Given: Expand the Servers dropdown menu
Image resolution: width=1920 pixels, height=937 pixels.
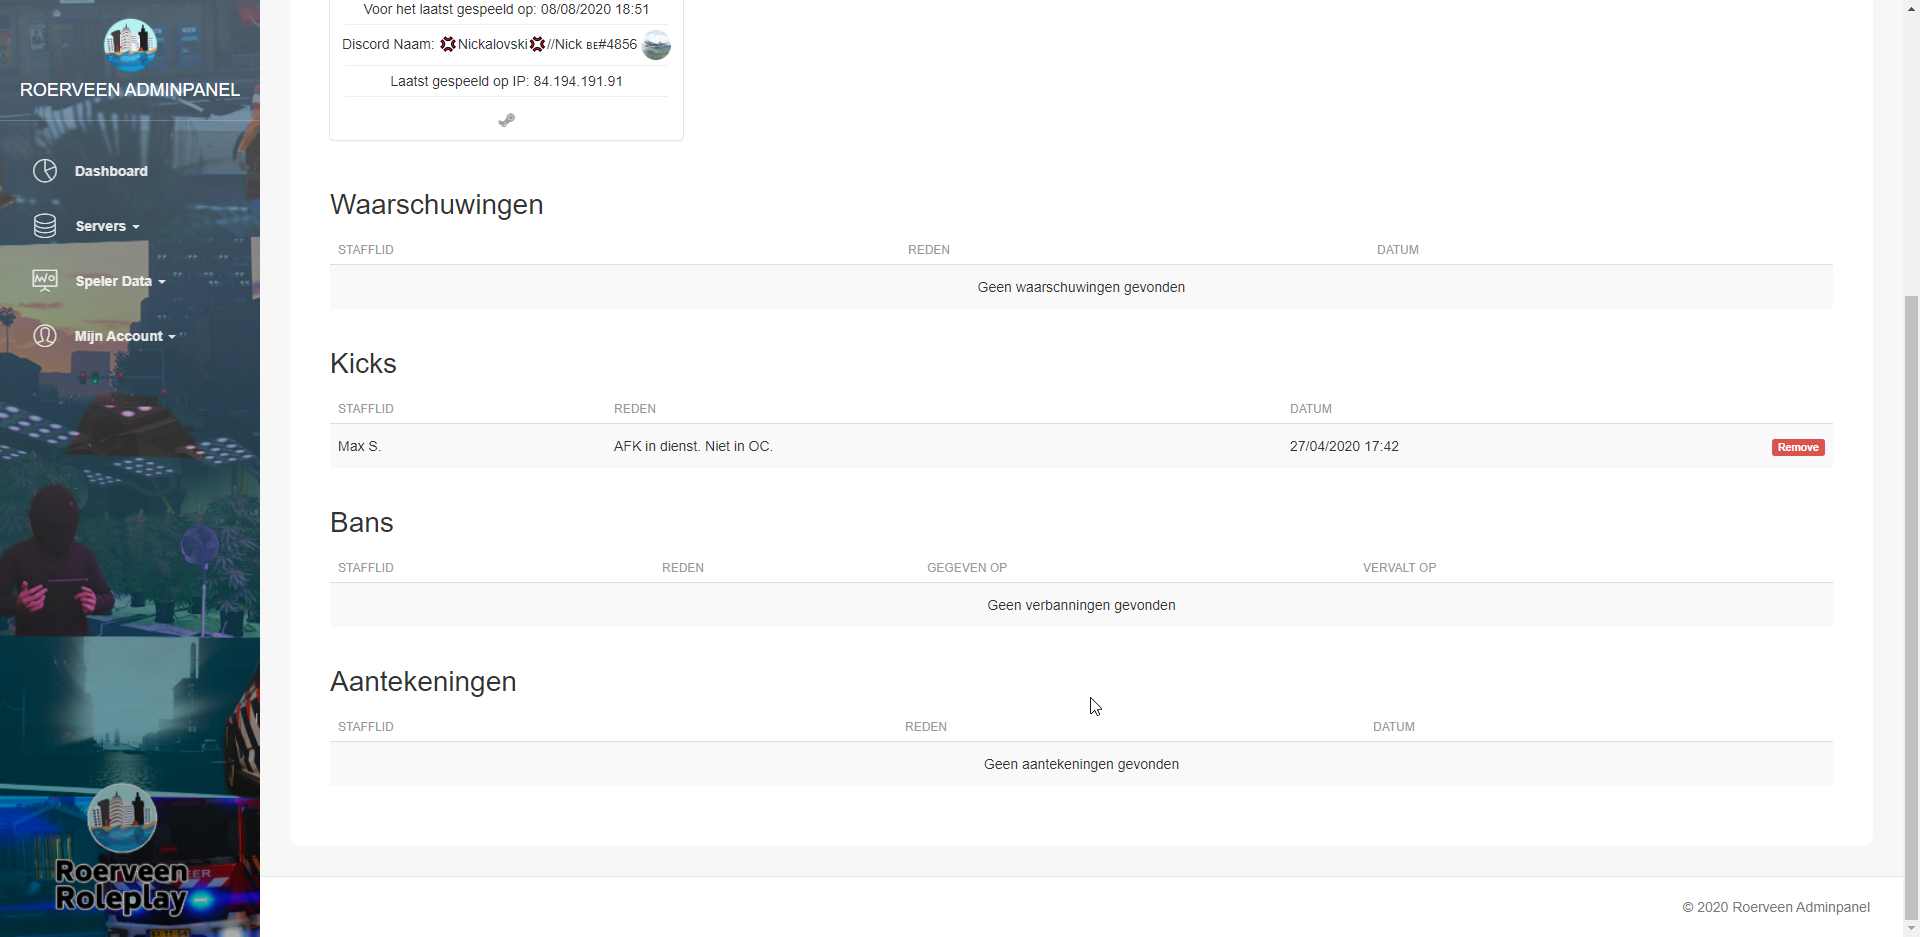Looking at the screenshot, I should [x=107, y=226].
